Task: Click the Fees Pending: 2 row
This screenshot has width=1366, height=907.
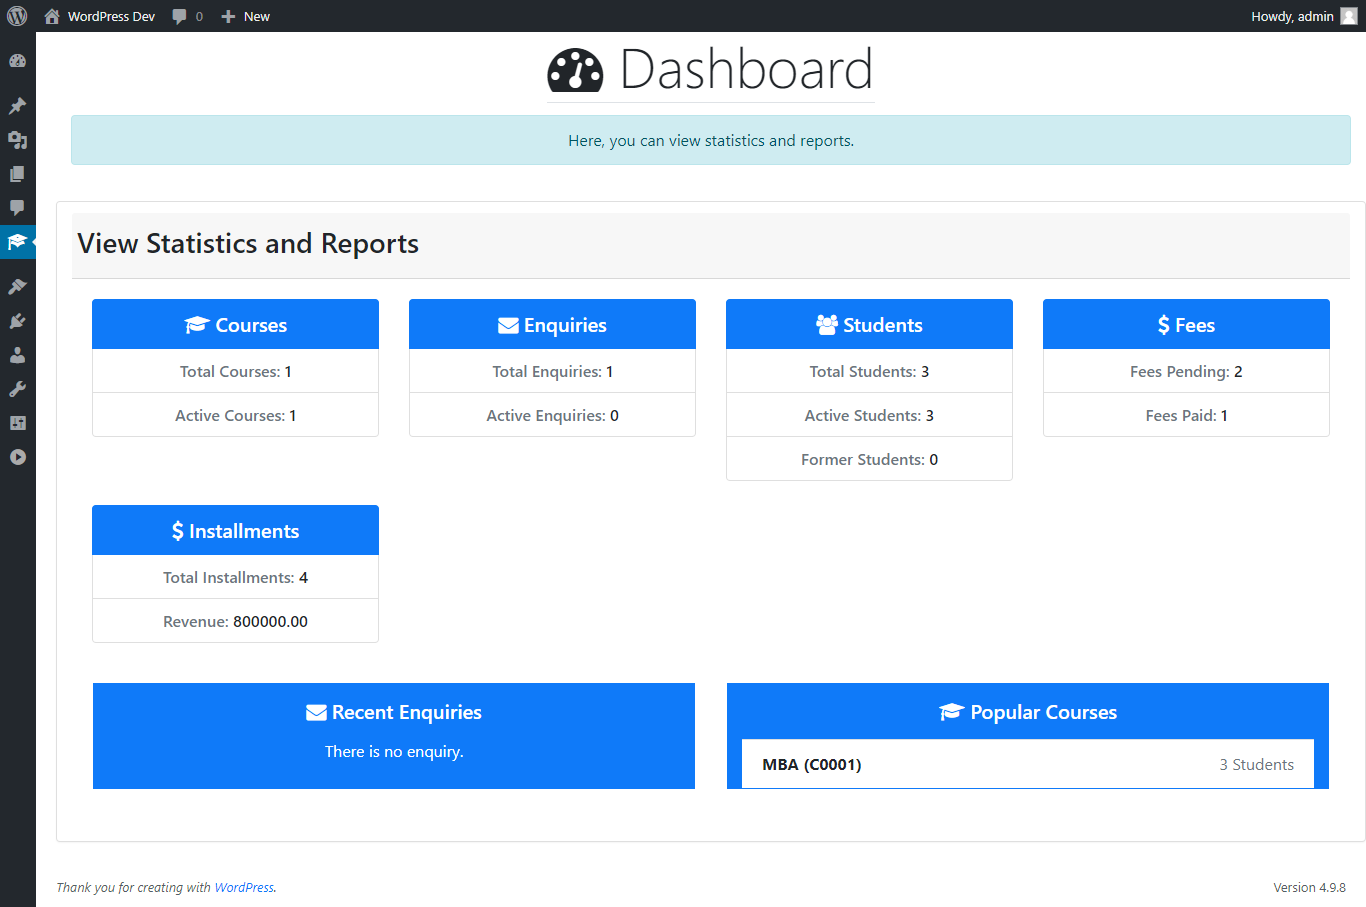Action: pyautogui.click(x=1186, y=371)
